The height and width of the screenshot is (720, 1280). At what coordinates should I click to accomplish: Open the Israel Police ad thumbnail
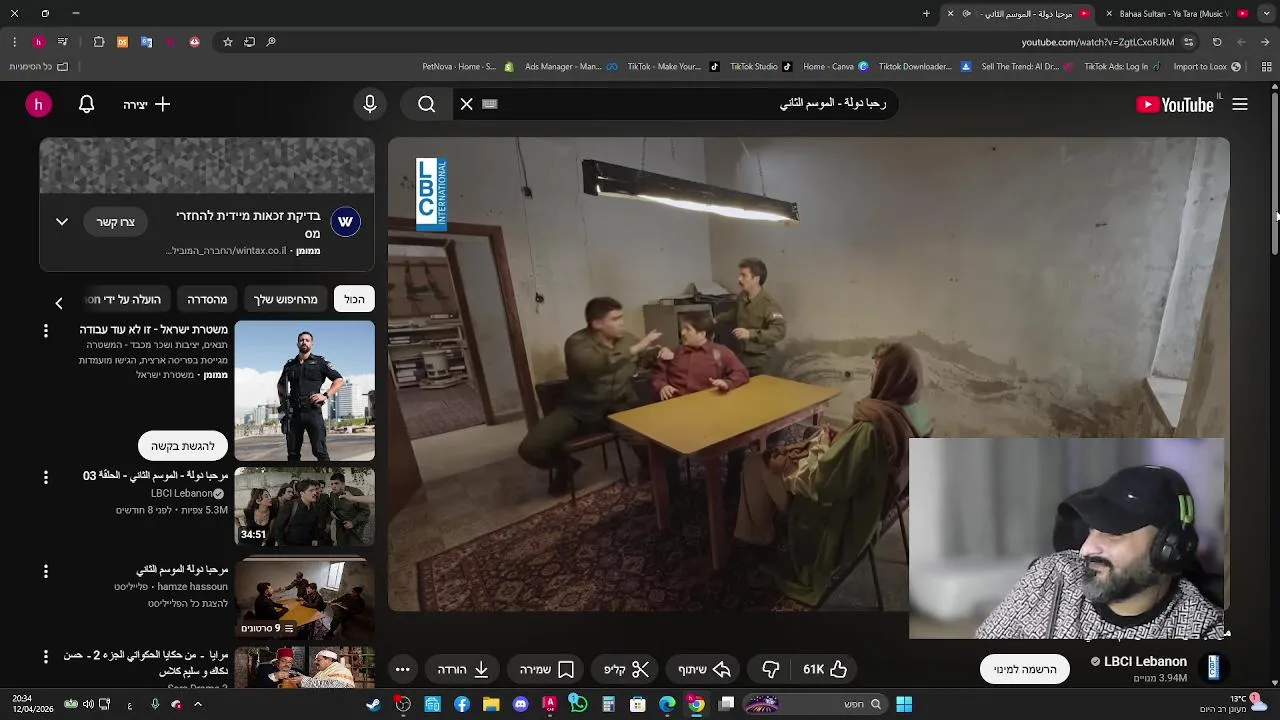click(x=305, y=391)
